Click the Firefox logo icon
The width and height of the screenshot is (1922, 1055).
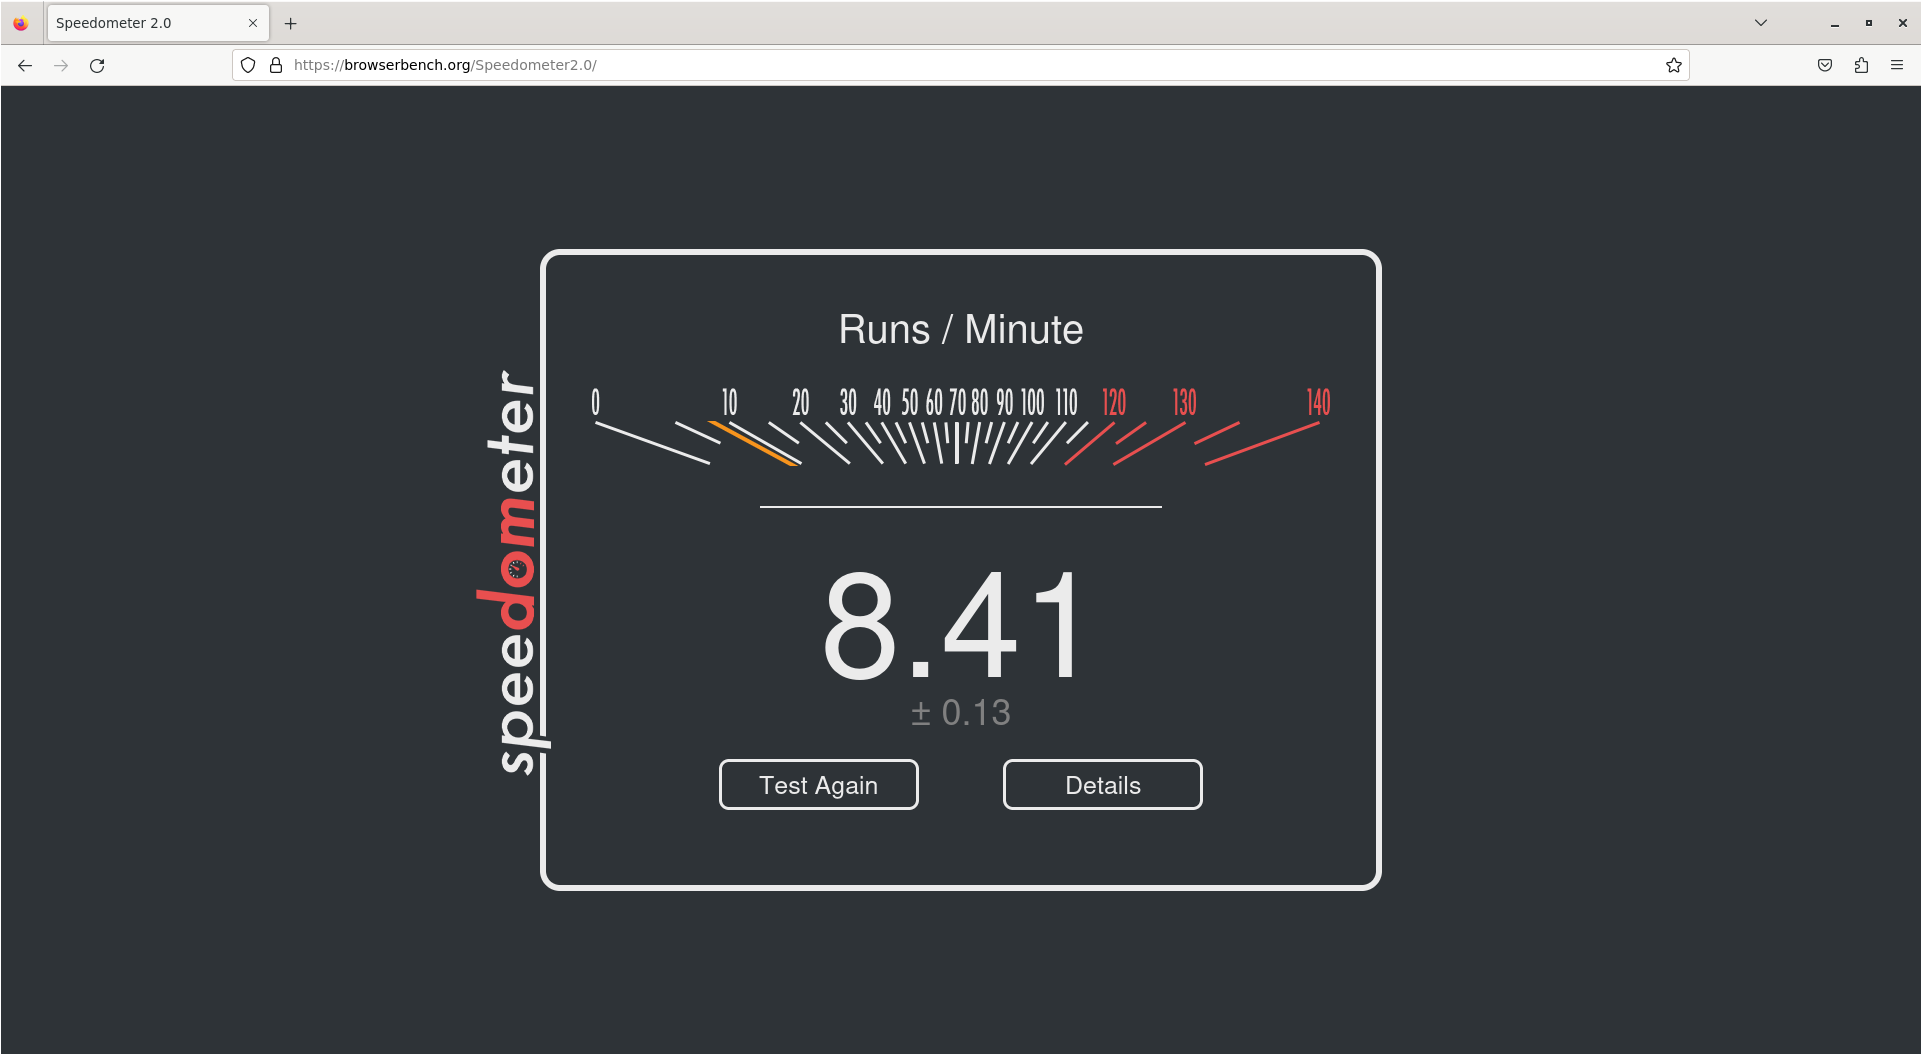pos(21,23)
